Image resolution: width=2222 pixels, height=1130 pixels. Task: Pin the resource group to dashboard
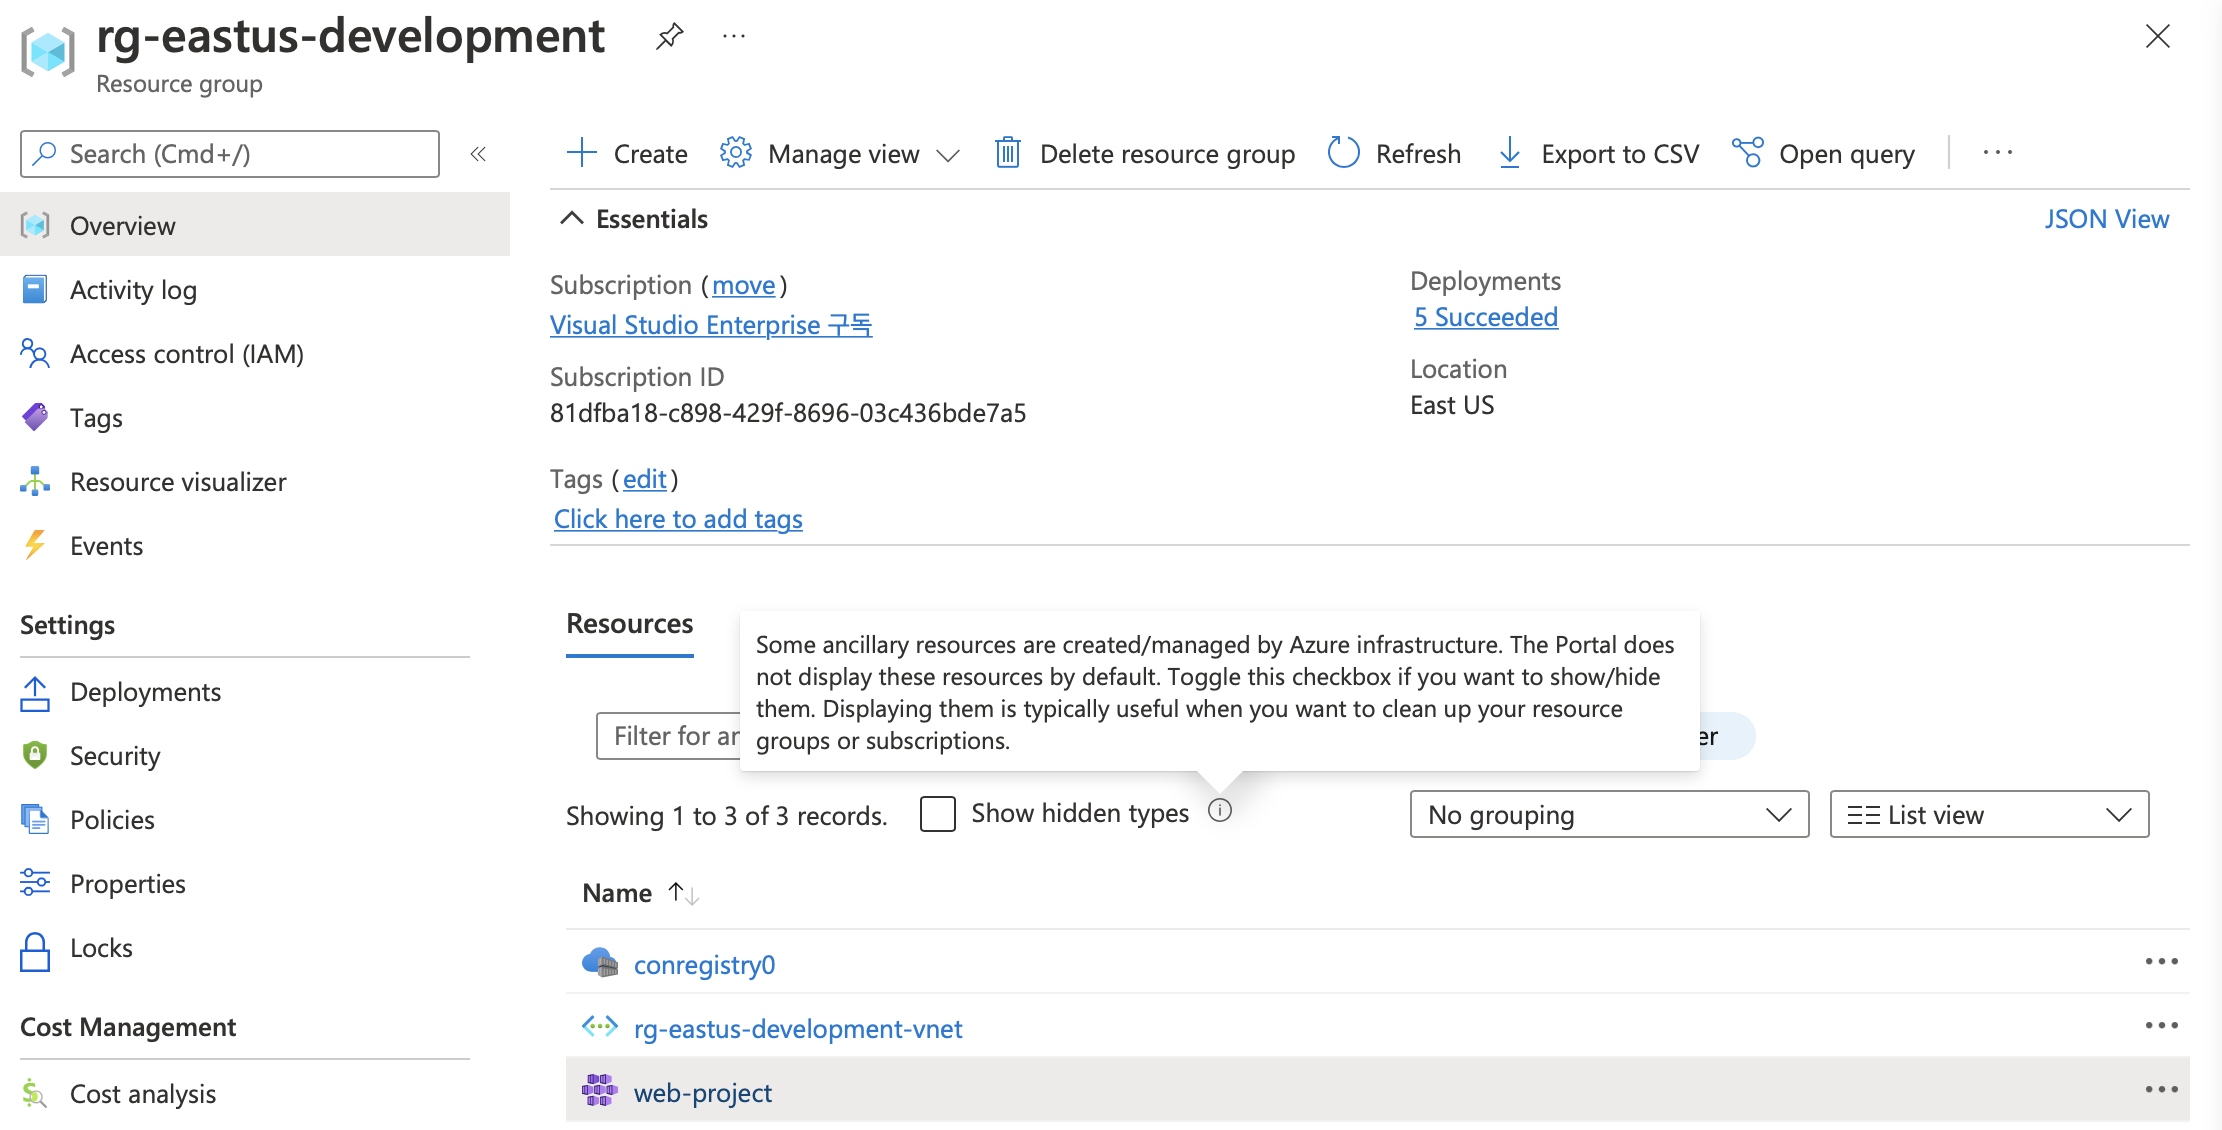coord(669,37)
